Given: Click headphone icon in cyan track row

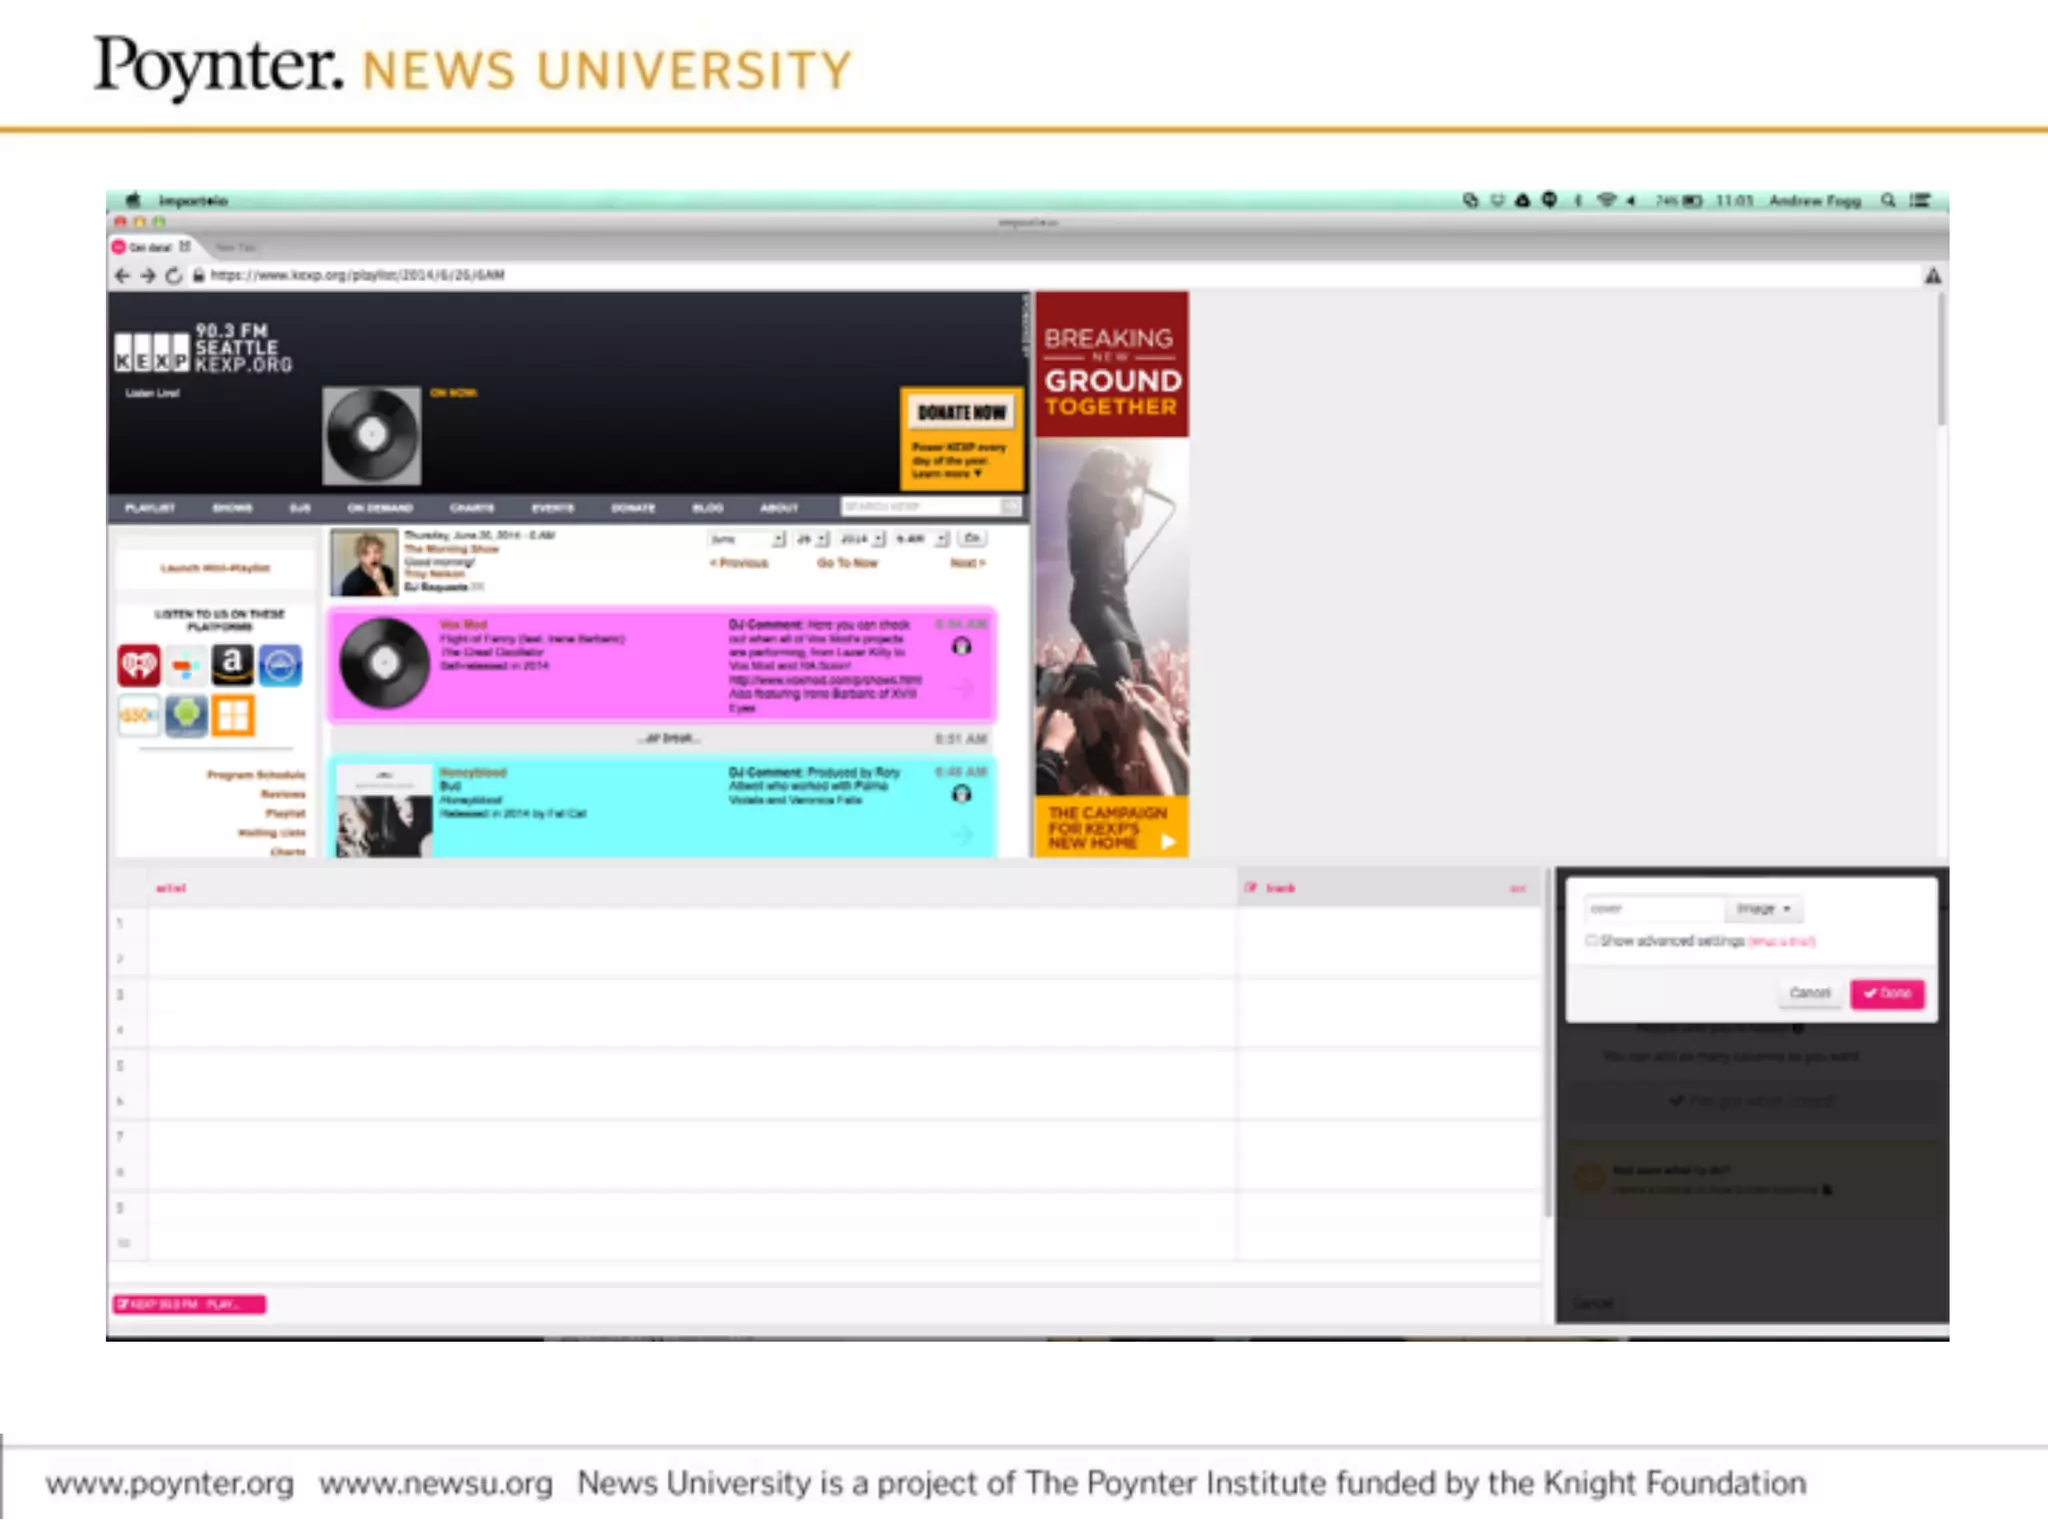Looking at the screenshot, I should click(x=961, y=794).
